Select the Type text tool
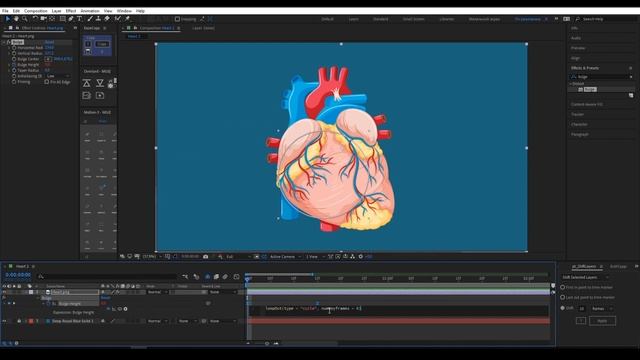640x360 pixels. 80,19
